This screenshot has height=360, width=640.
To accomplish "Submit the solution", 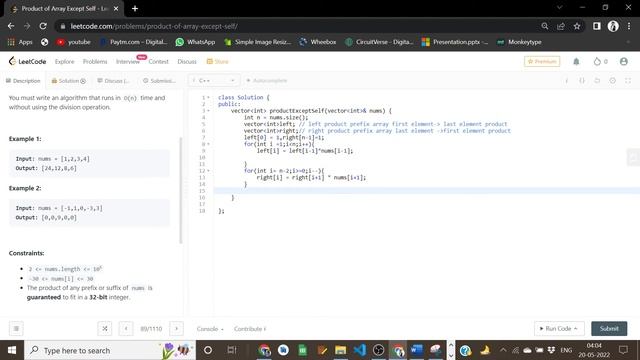I will [609, 329].
